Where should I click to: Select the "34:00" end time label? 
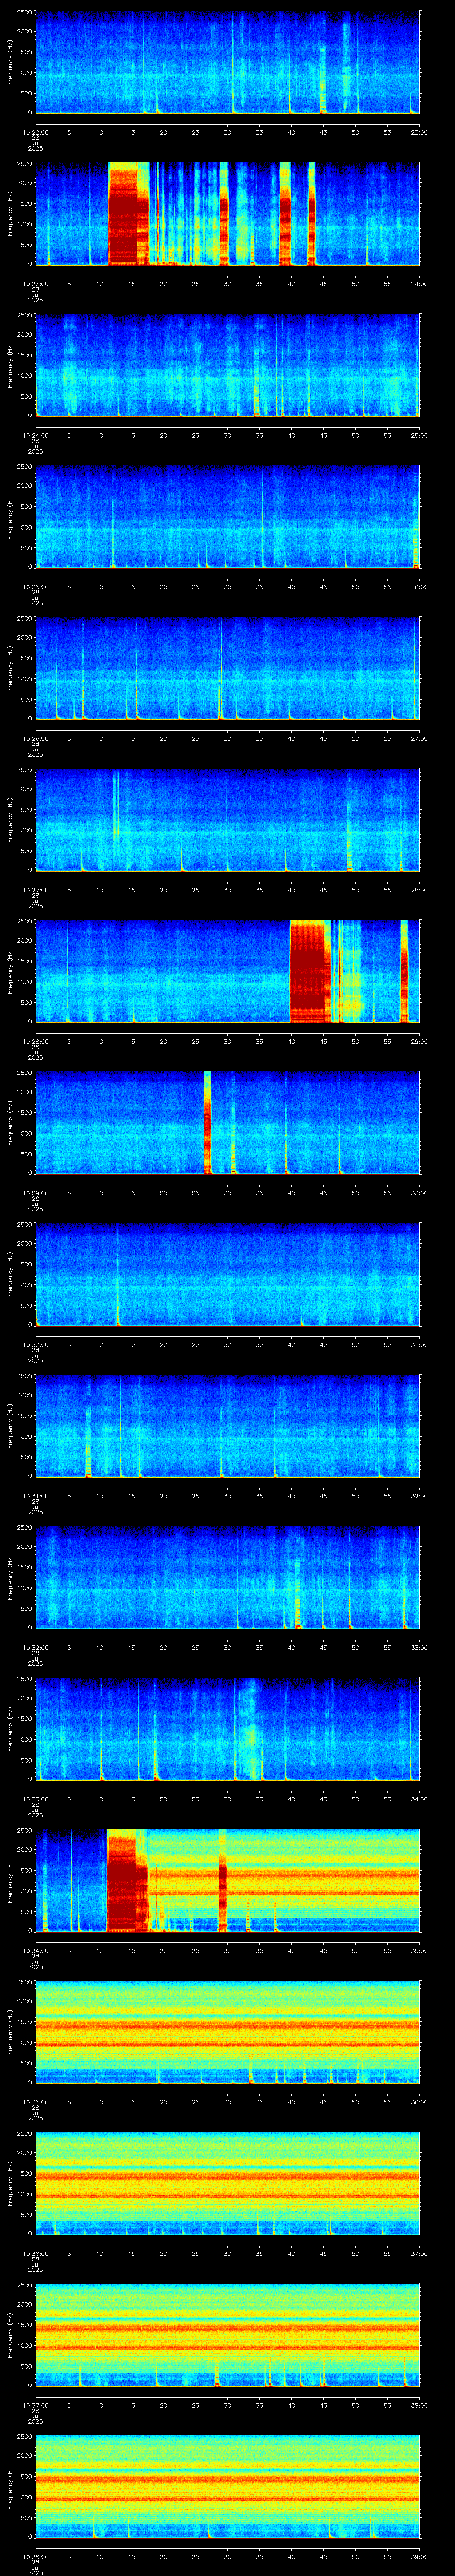pos(419,1799)
